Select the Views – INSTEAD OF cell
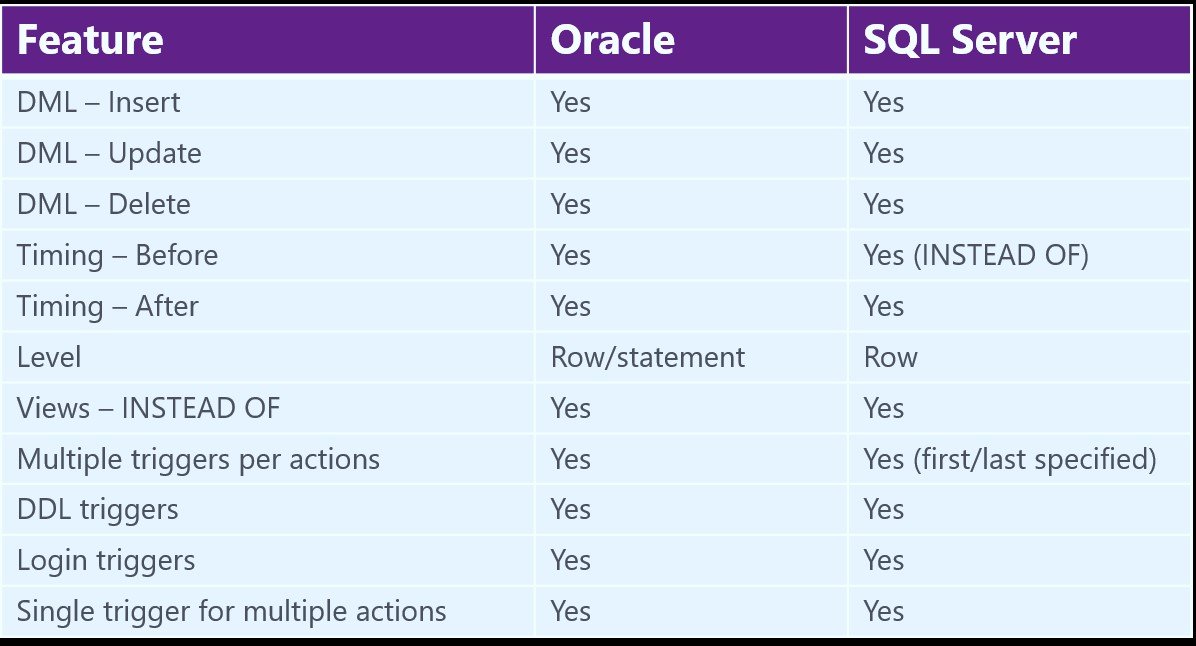This screenshot has height=646, width=1196. (268, 409)
